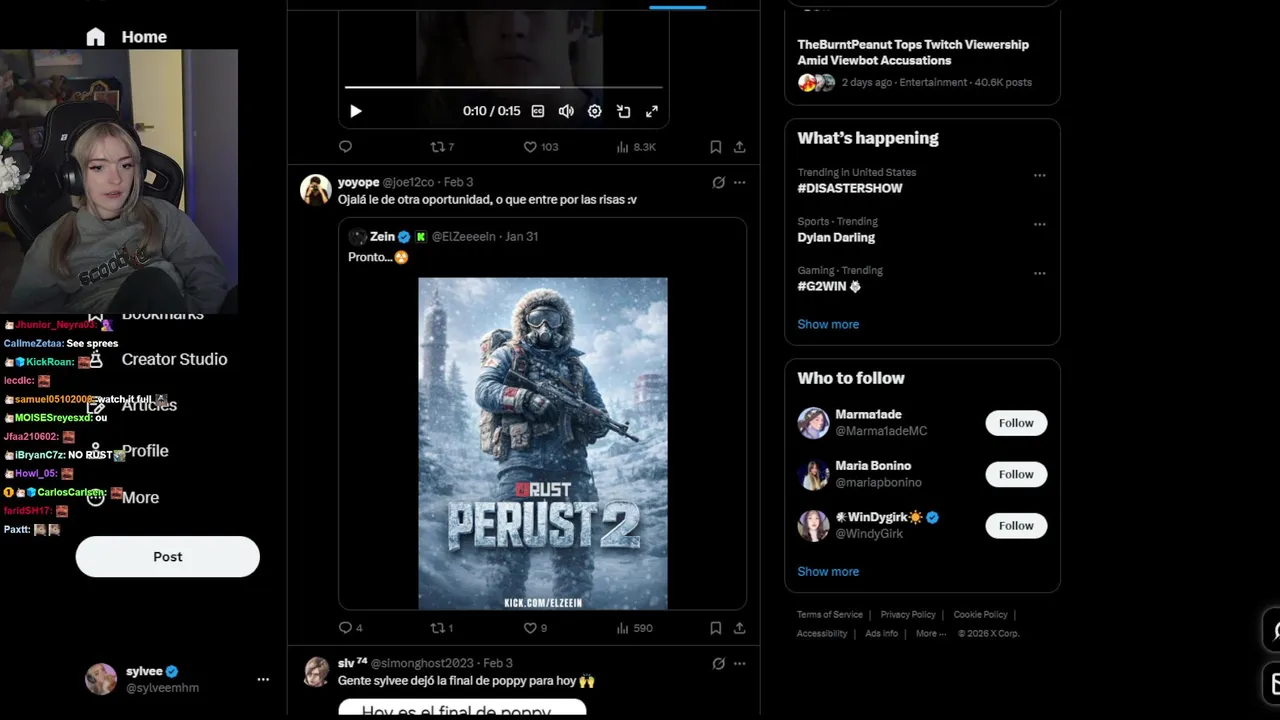Like yoyope post with 9 likes

pyautogui.click(x=536, y=628)
